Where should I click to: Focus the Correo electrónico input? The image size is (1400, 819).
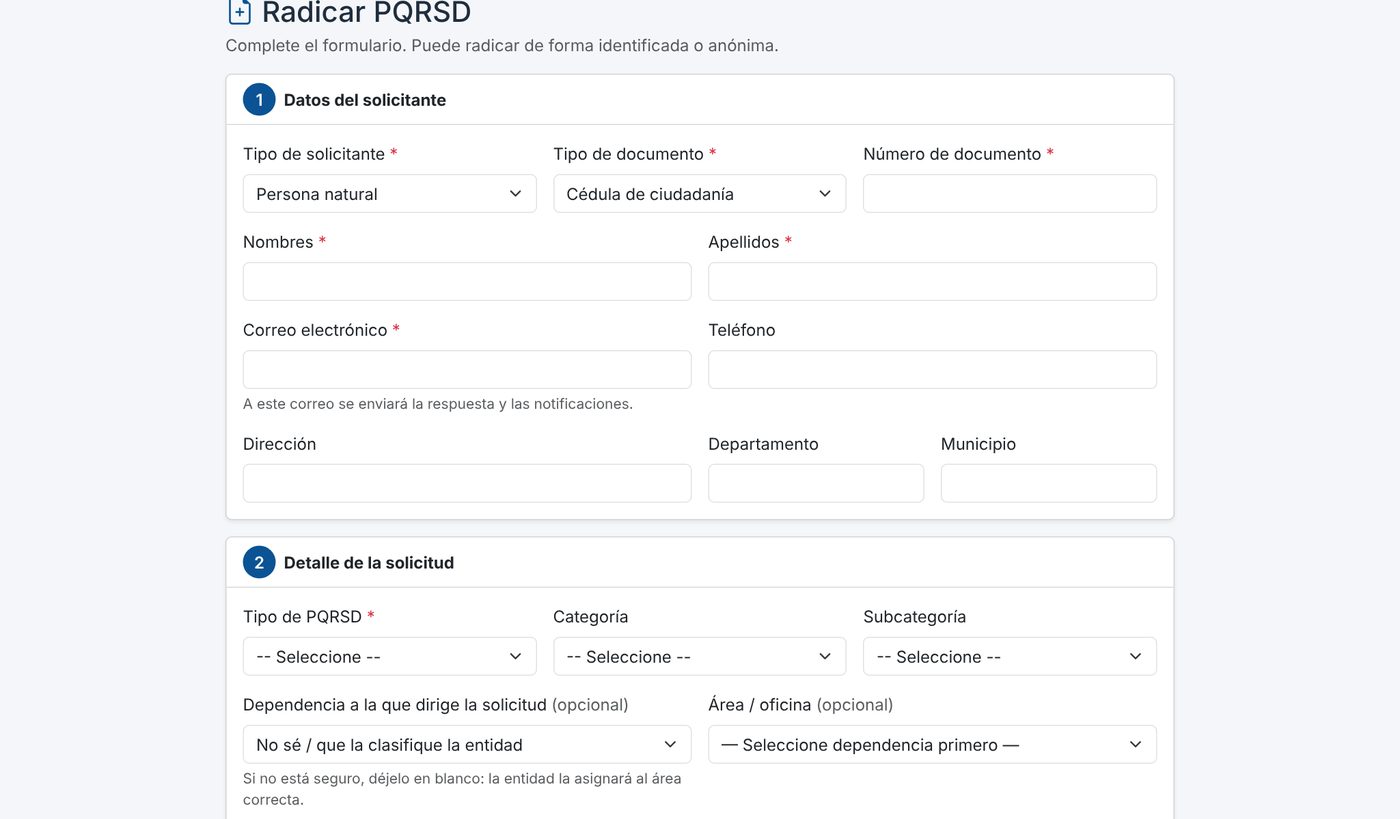[x=467, y=370]
